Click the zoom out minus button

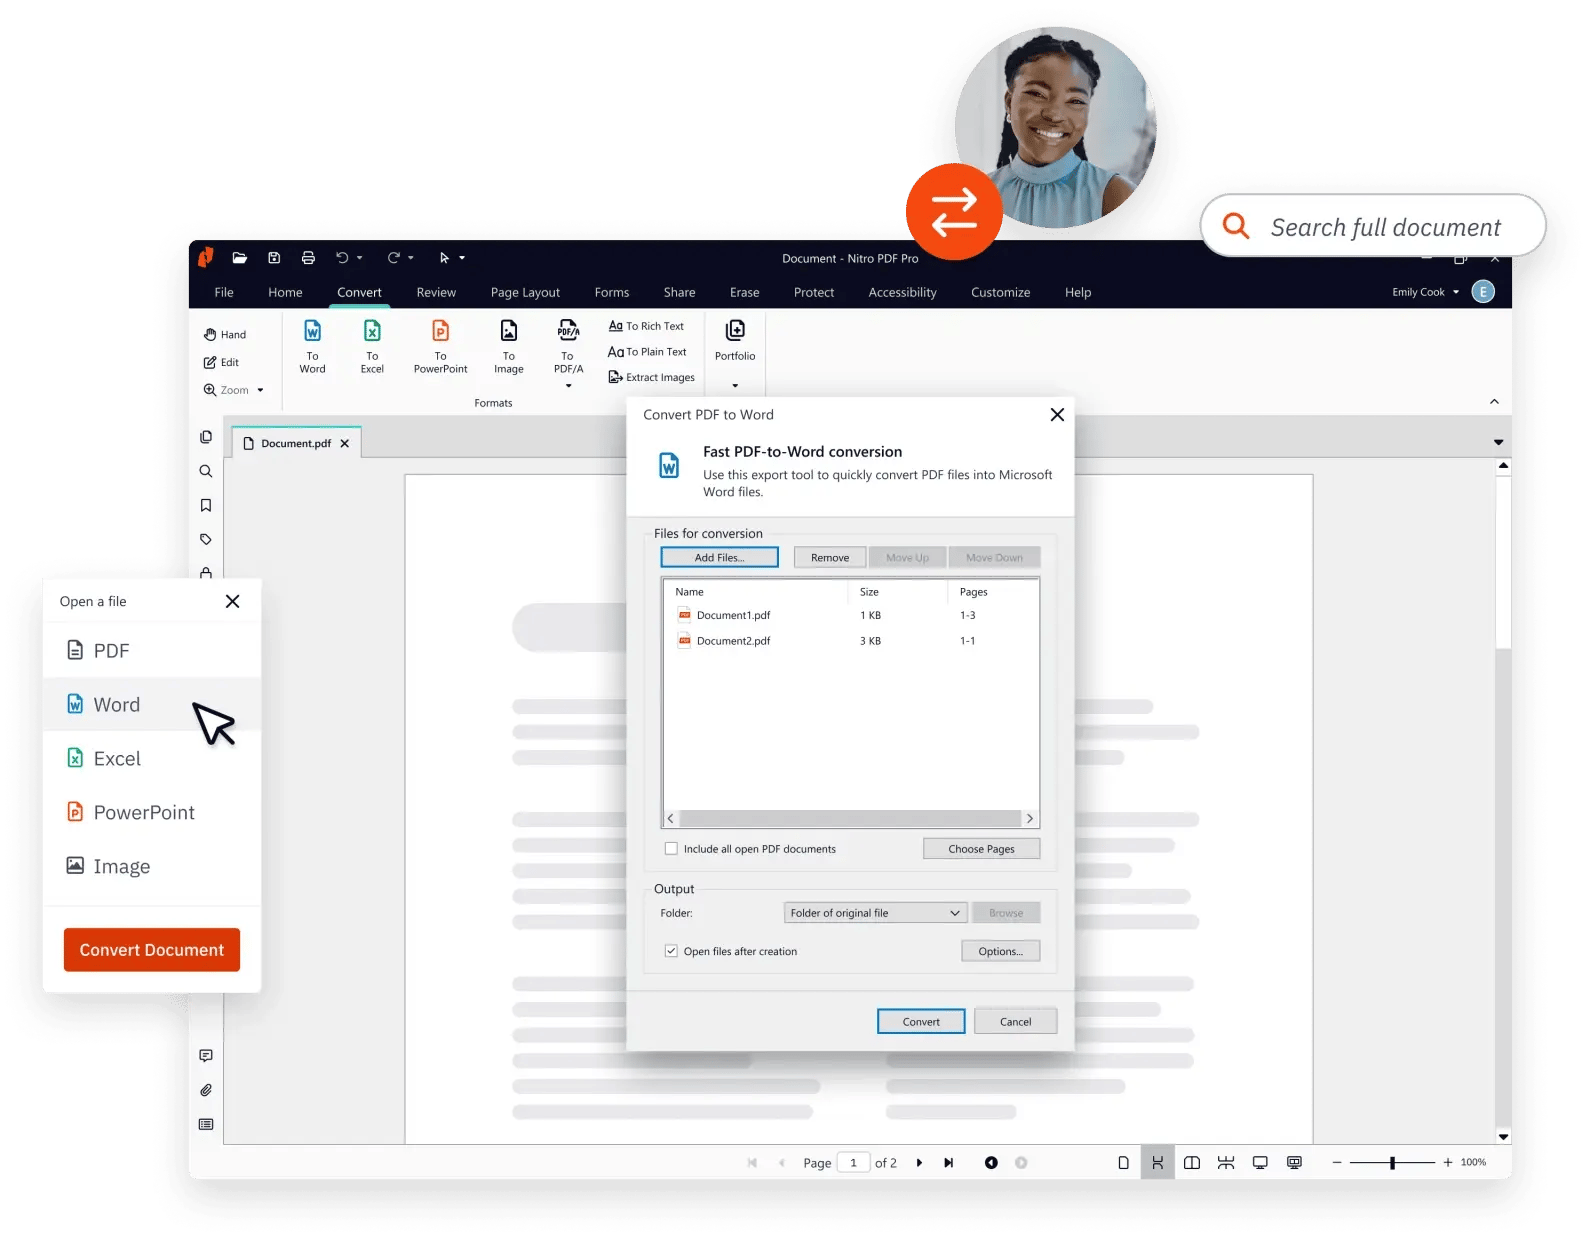[x=1337, y=1163]
